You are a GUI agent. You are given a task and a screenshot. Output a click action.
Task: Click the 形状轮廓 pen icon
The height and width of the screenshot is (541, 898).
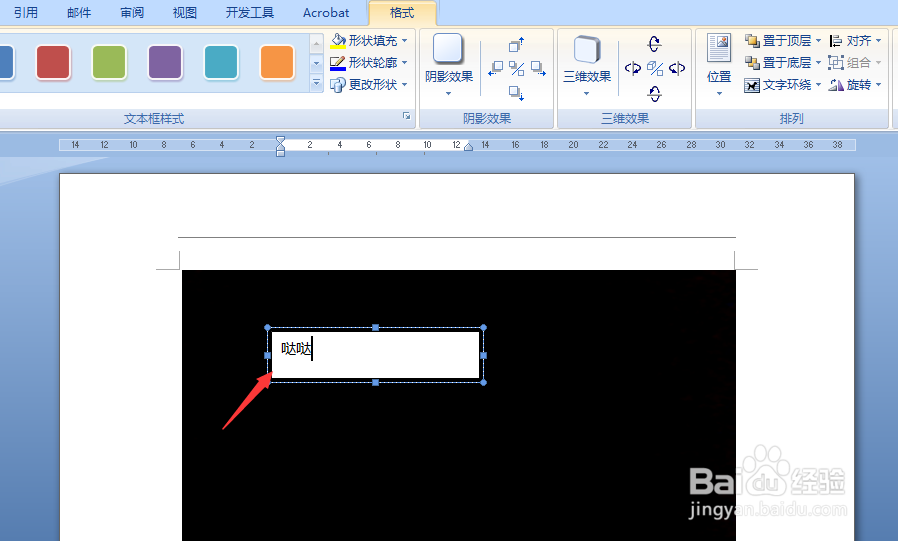click(338, 62)
